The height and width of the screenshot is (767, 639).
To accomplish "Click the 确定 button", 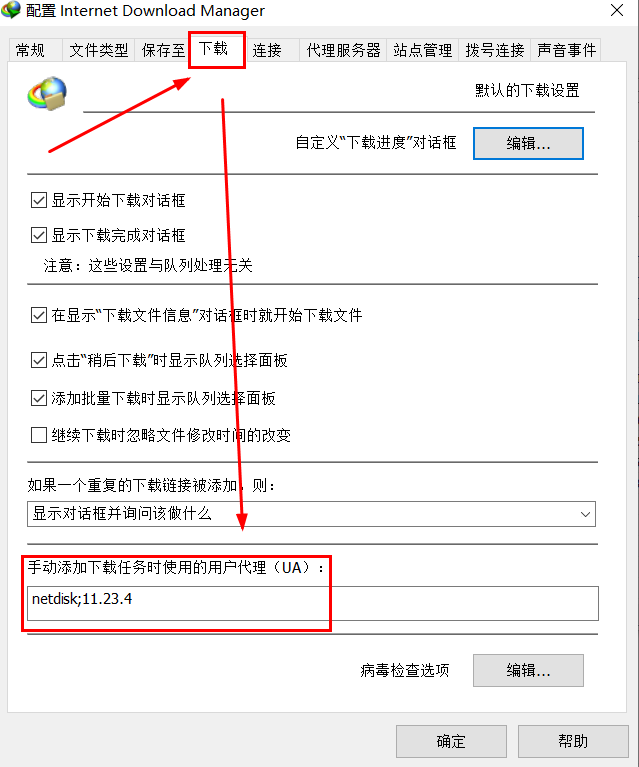I will point(451,741).
